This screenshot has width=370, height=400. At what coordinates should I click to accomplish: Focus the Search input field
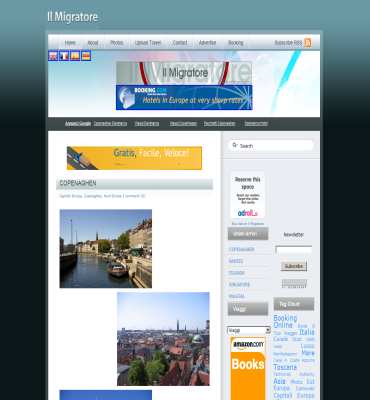(x=271, y=146)
